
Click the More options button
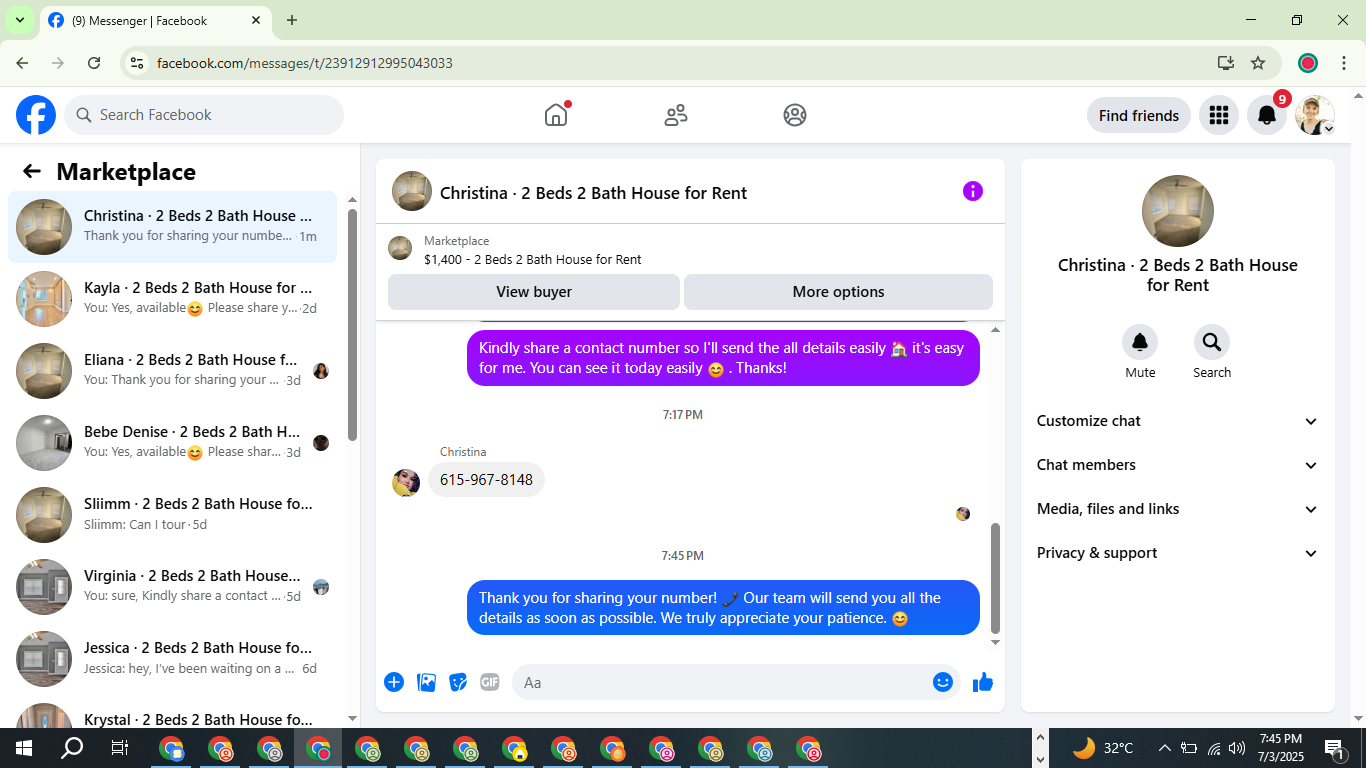(838, 292)
